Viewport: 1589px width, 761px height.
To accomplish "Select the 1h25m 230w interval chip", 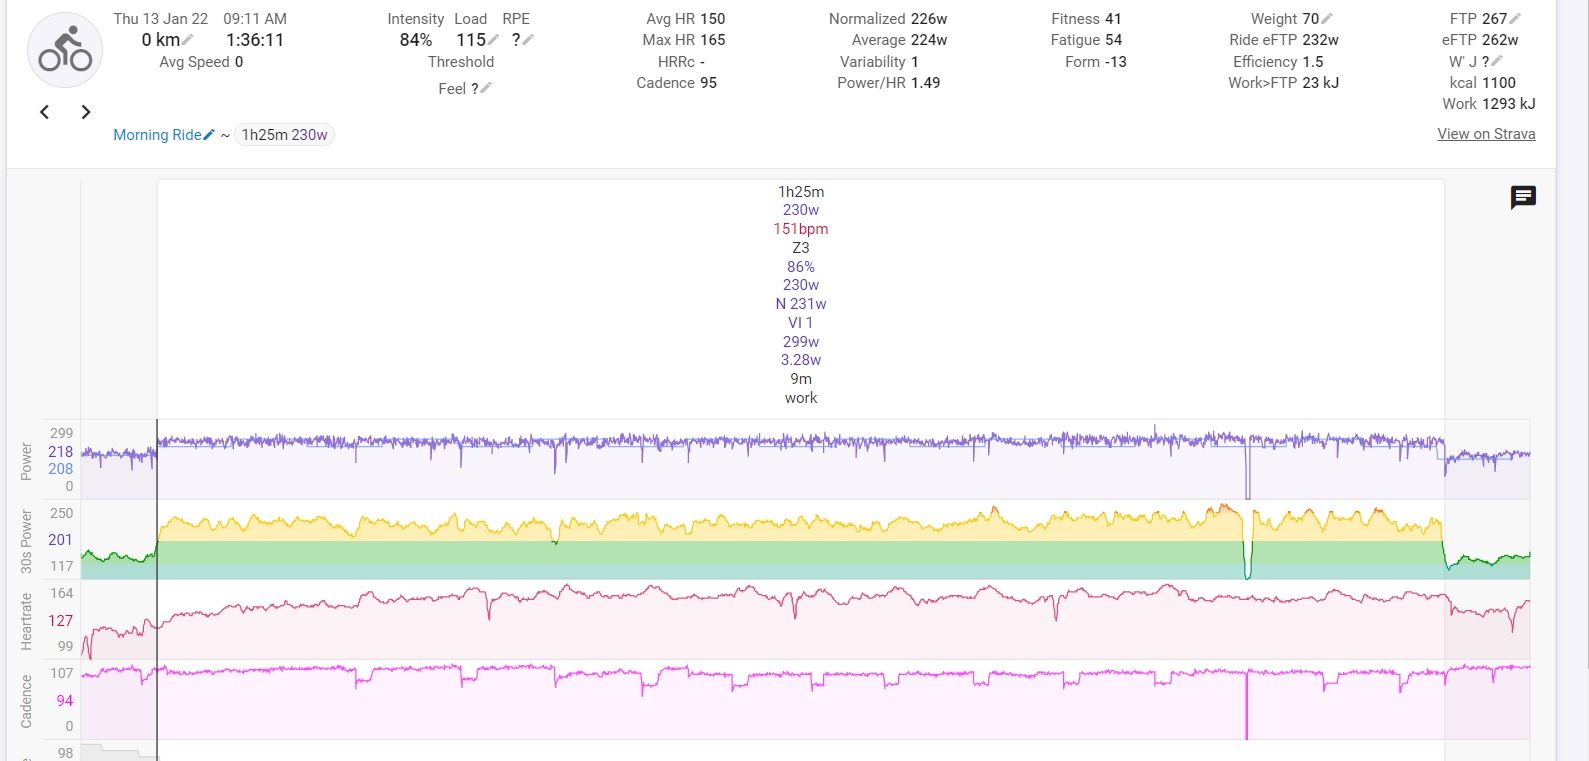I will click(284, 135).
